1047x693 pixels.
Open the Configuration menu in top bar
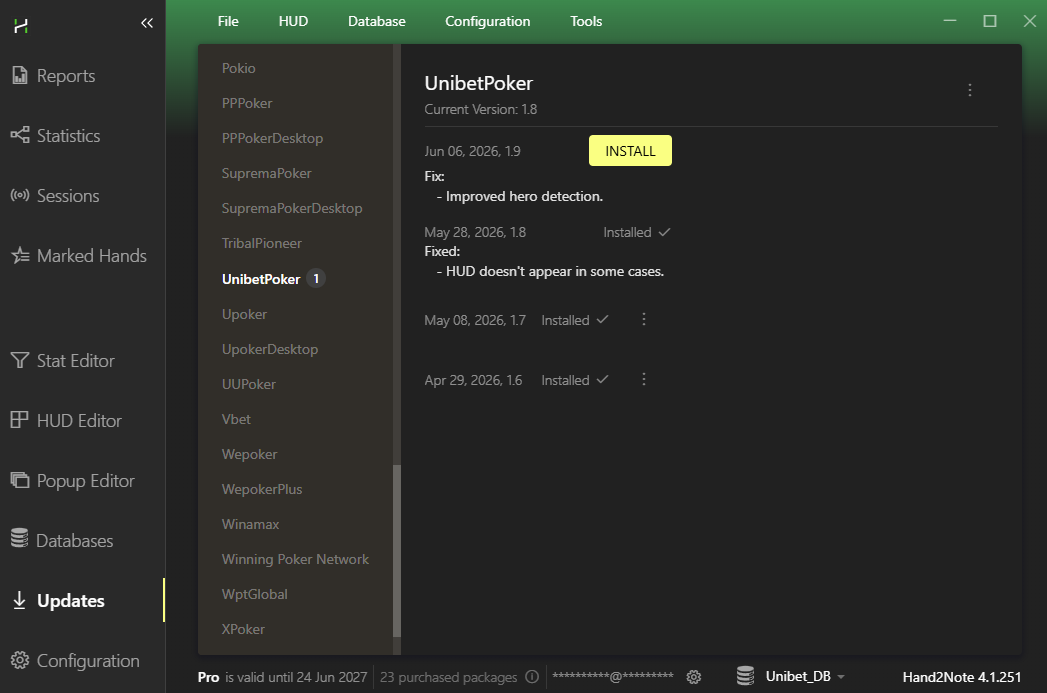click(487, 21)
